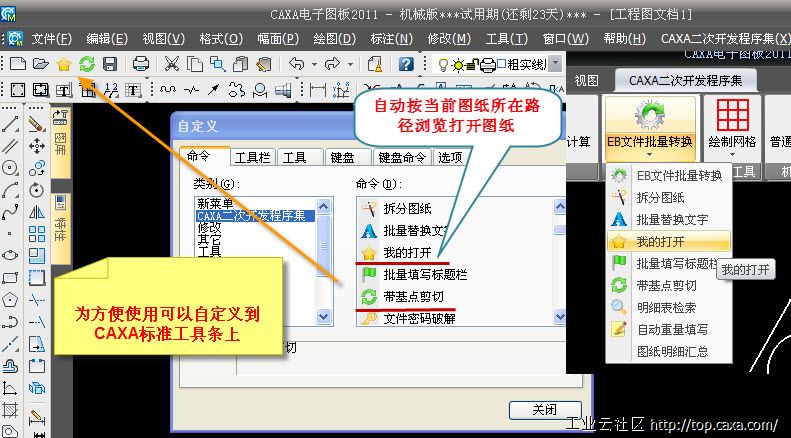Click the Cut scissors icon
Viewport: 791px width, 438px height.
[x=172, y=64]
